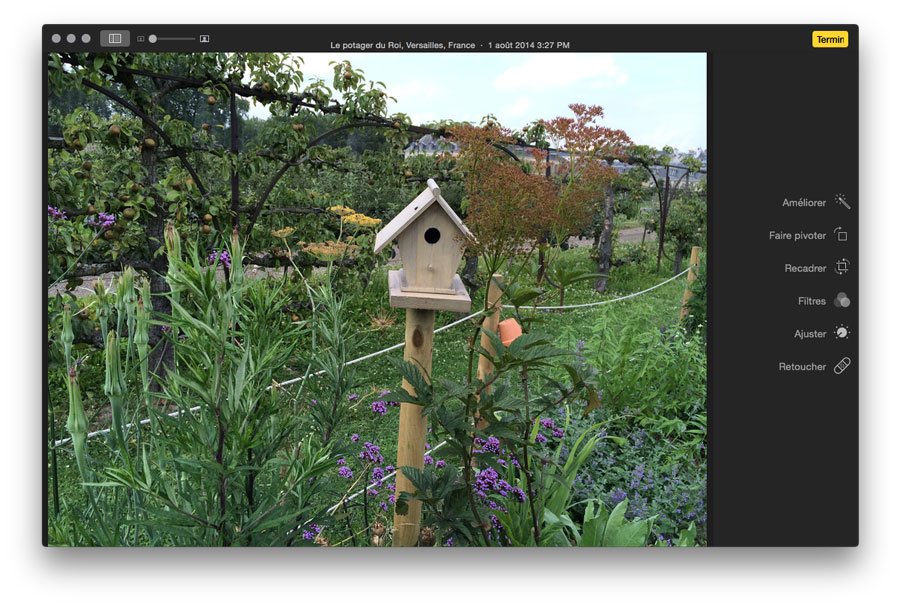Viewport: 900px width, 606px height.
Task: Click the Améliorer label
Action: click(804, 203)
